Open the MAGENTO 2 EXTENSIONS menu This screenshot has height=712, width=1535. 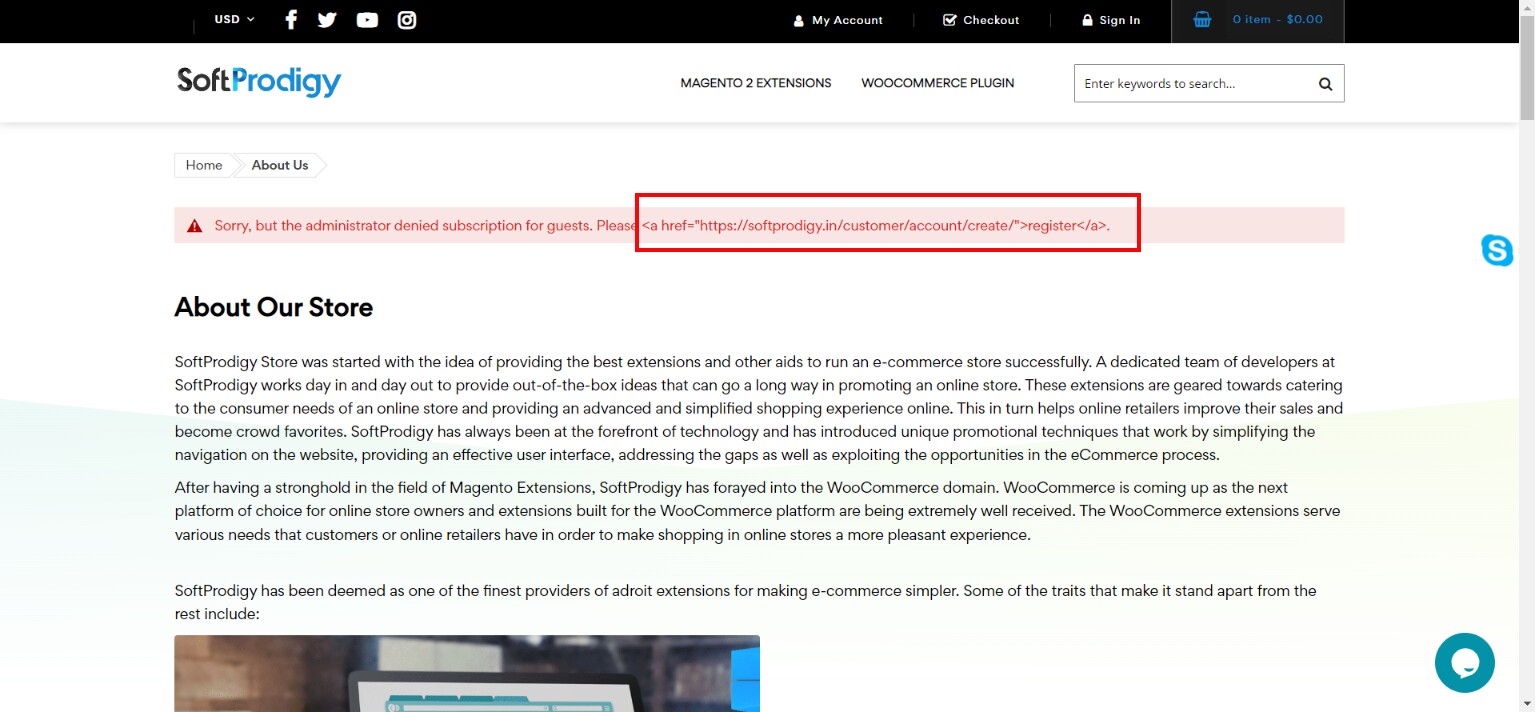coord(755,83)
